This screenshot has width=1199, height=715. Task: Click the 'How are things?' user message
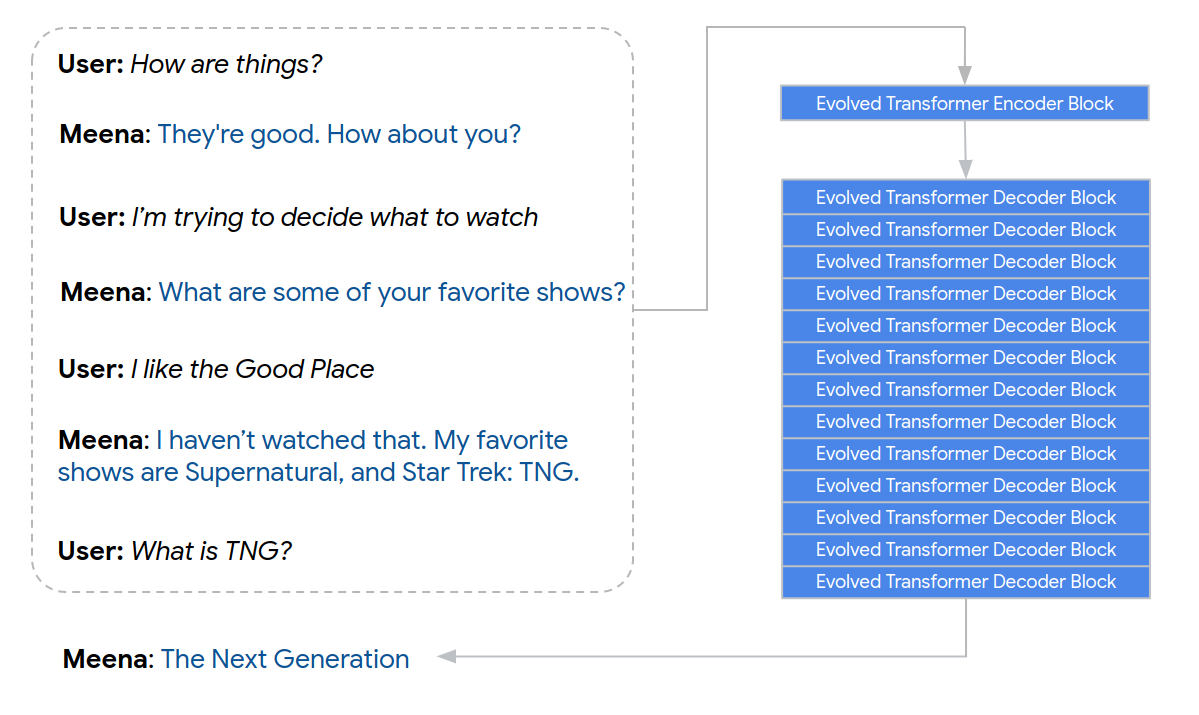click(226, 65)
